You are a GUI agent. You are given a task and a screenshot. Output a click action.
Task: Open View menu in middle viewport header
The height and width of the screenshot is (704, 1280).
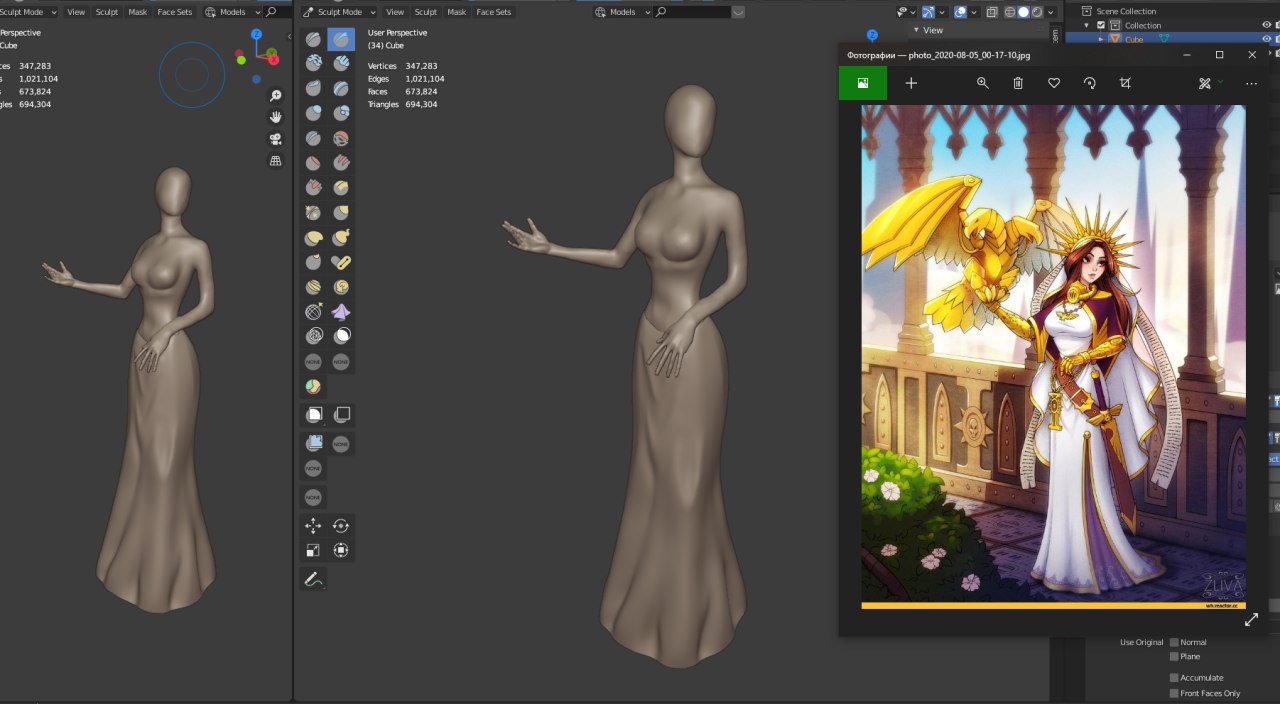click(395, 12)
